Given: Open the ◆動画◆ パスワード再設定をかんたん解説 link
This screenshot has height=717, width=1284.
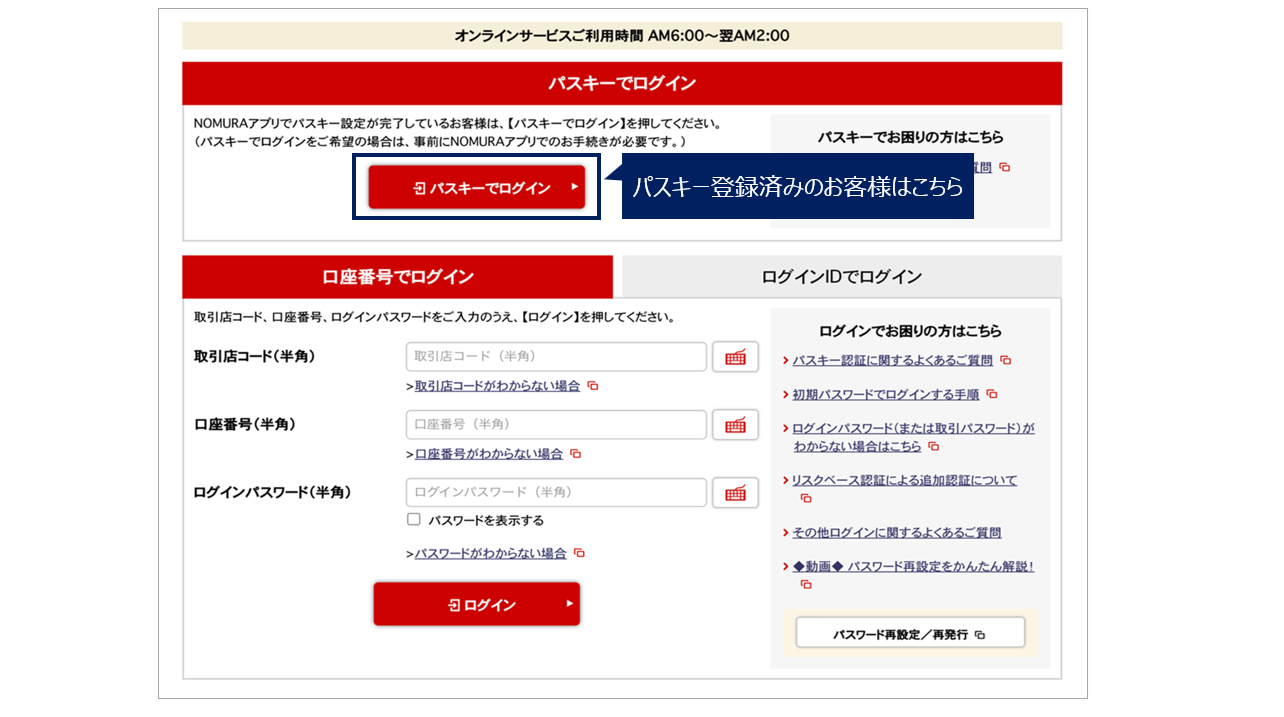Looking at the screenshot, I should click(913, 567).
